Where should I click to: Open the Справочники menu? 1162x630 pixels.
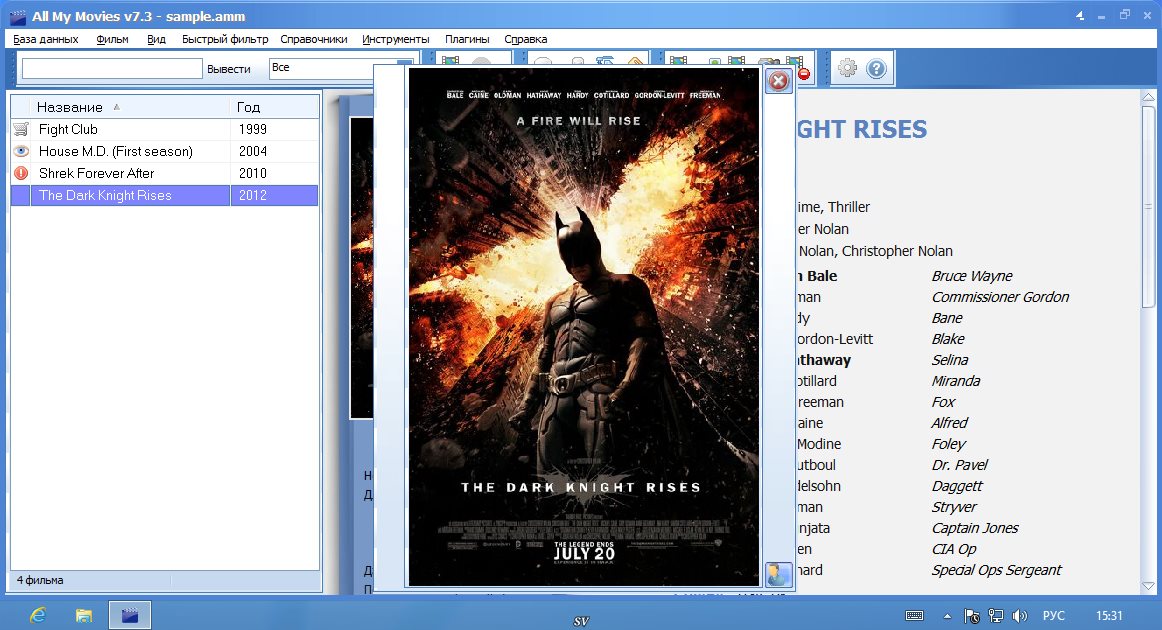(x=313, y=39)
